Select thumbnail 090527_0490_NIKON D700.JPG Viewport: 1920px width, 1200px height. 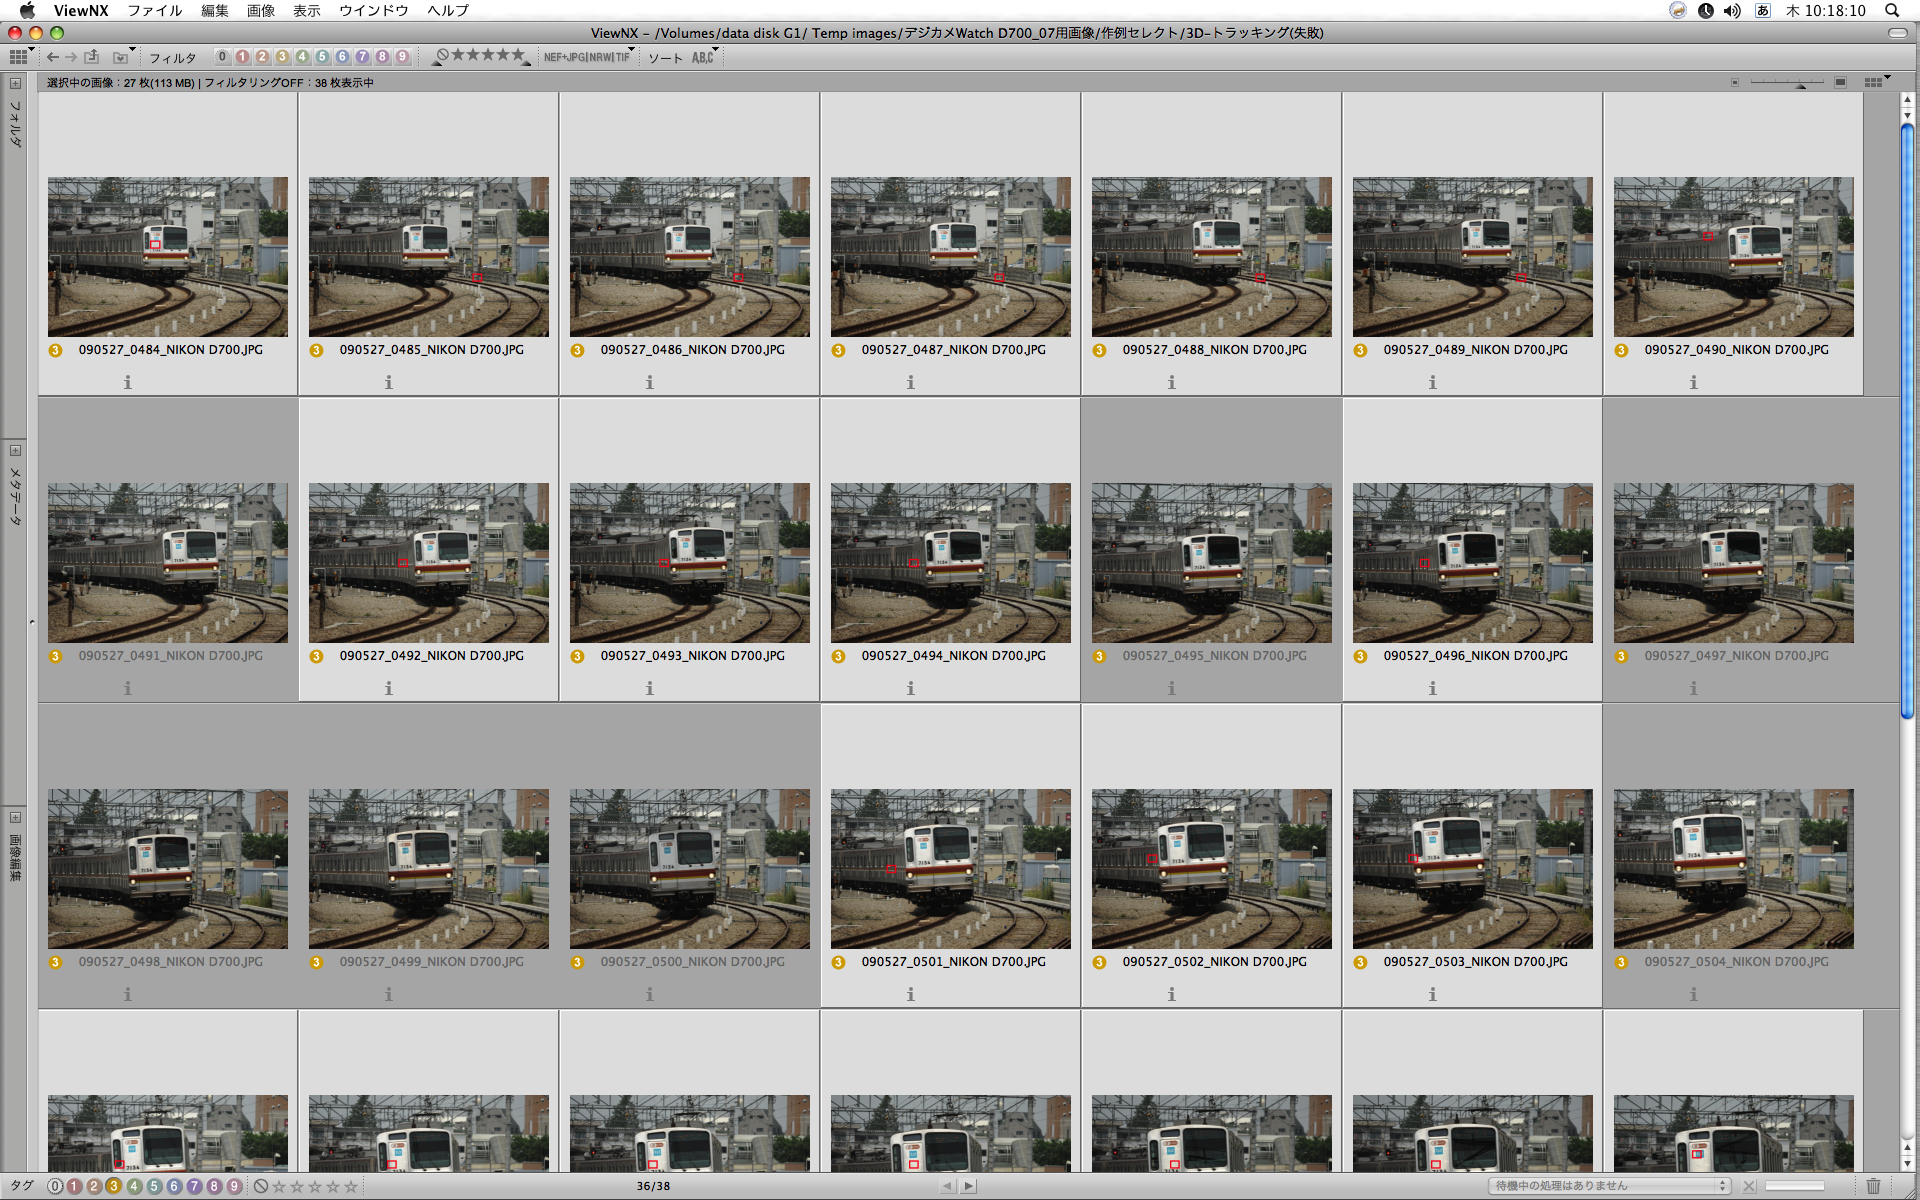pyautogui.click(x=1734, y=257)
